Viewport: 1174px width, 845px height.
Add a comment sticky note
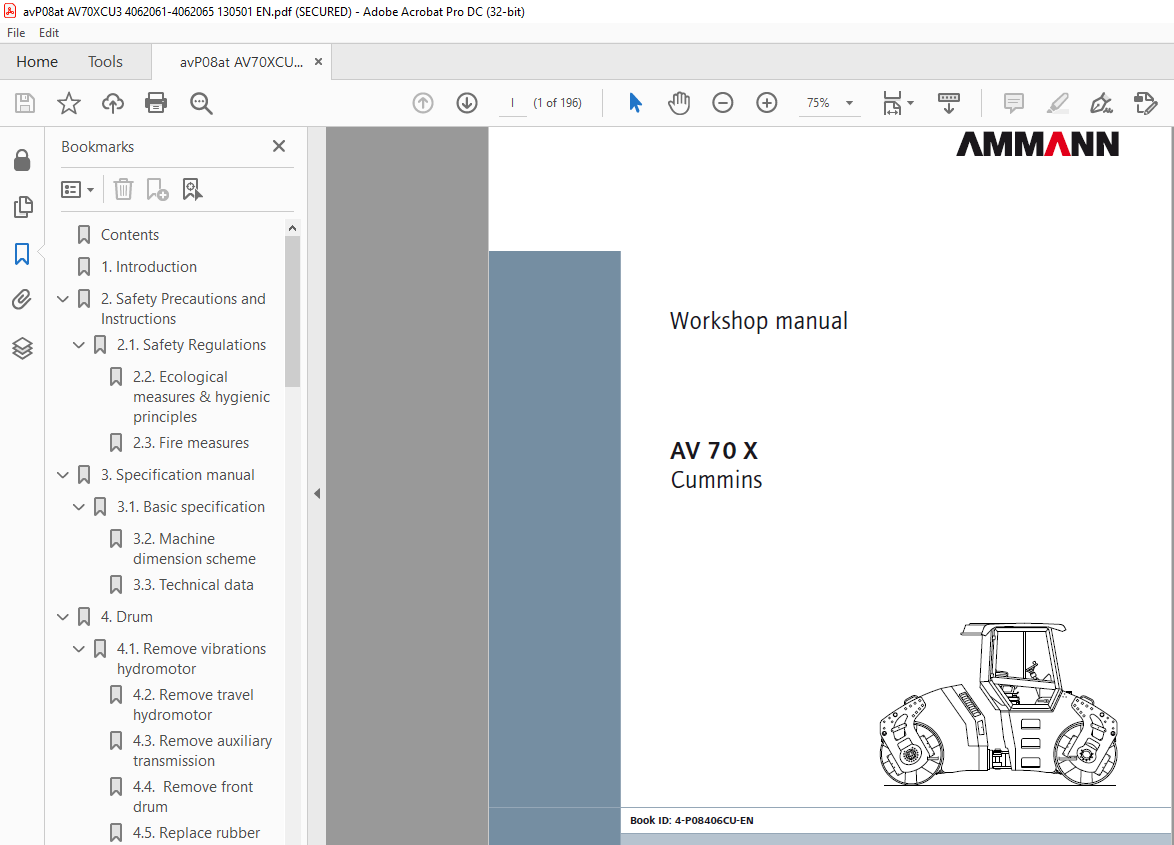tap(1014, 103)
